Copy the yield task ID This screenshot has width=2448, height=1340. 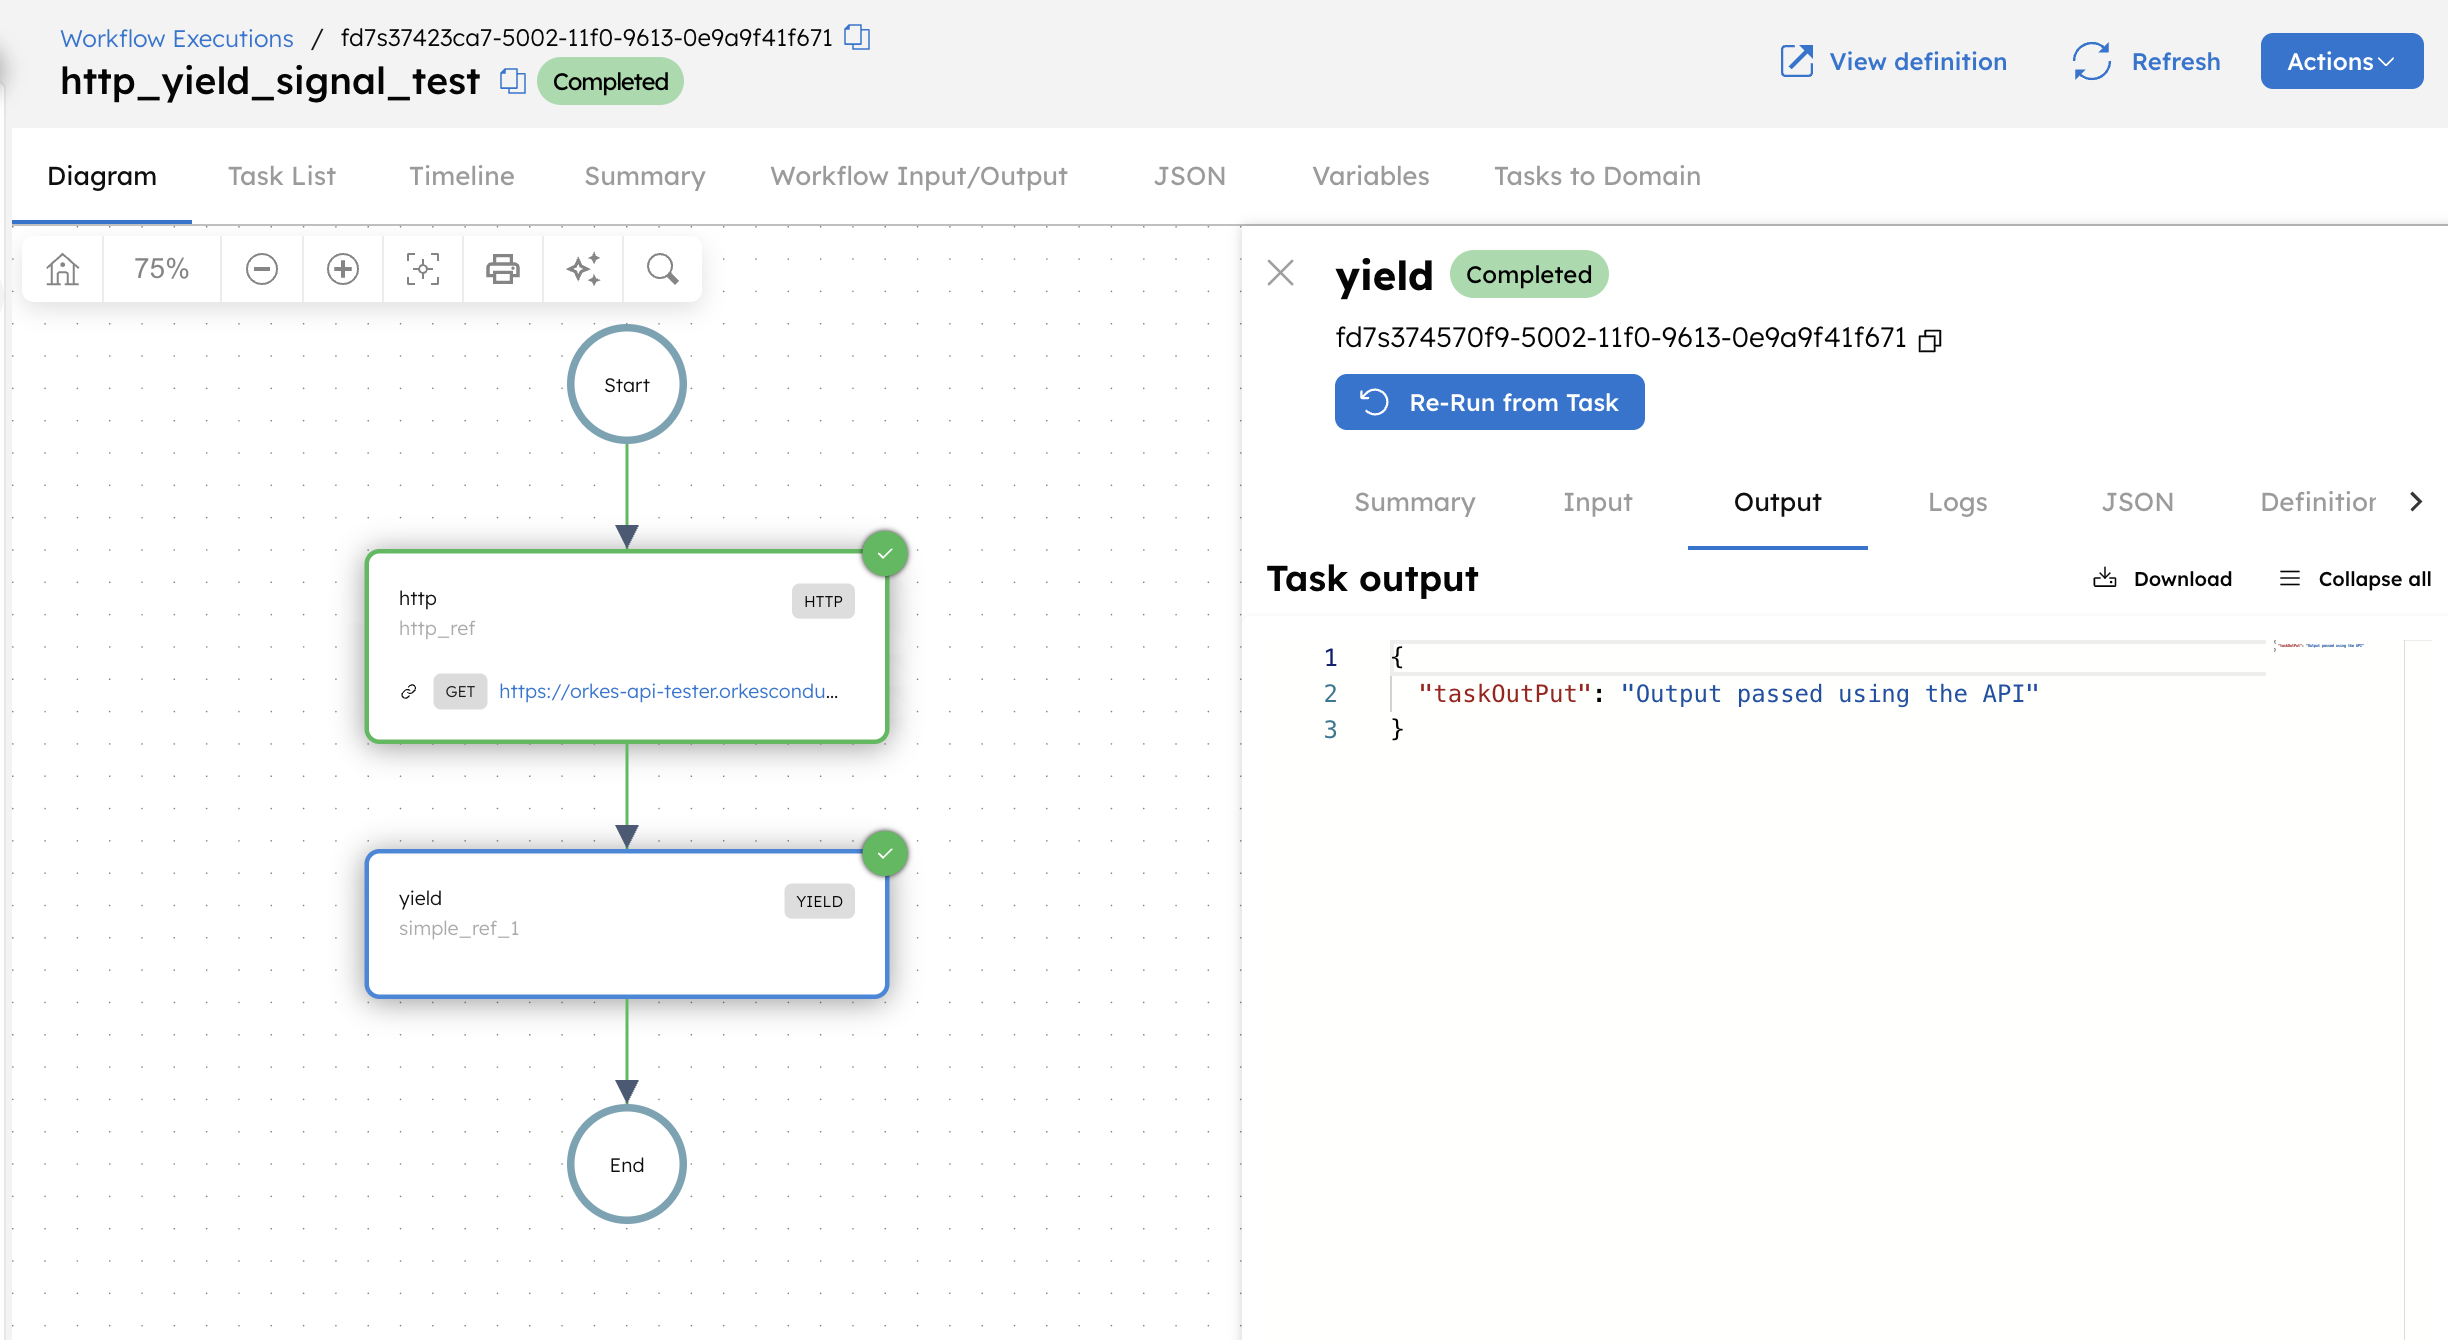1930,340
